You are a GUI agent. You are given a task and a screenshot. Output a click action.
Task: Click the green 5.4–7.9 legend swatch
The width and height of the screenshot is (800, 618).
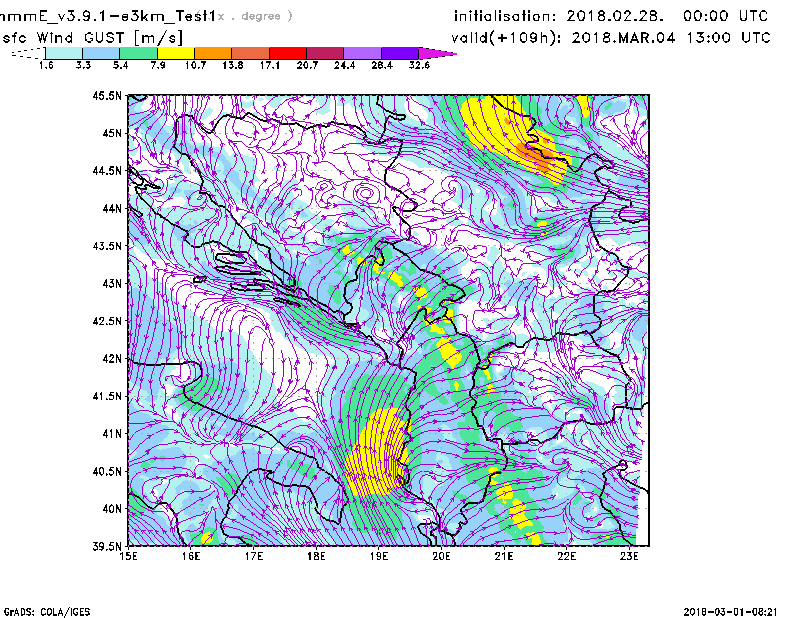pyautogui.click(x=138, y=53)
